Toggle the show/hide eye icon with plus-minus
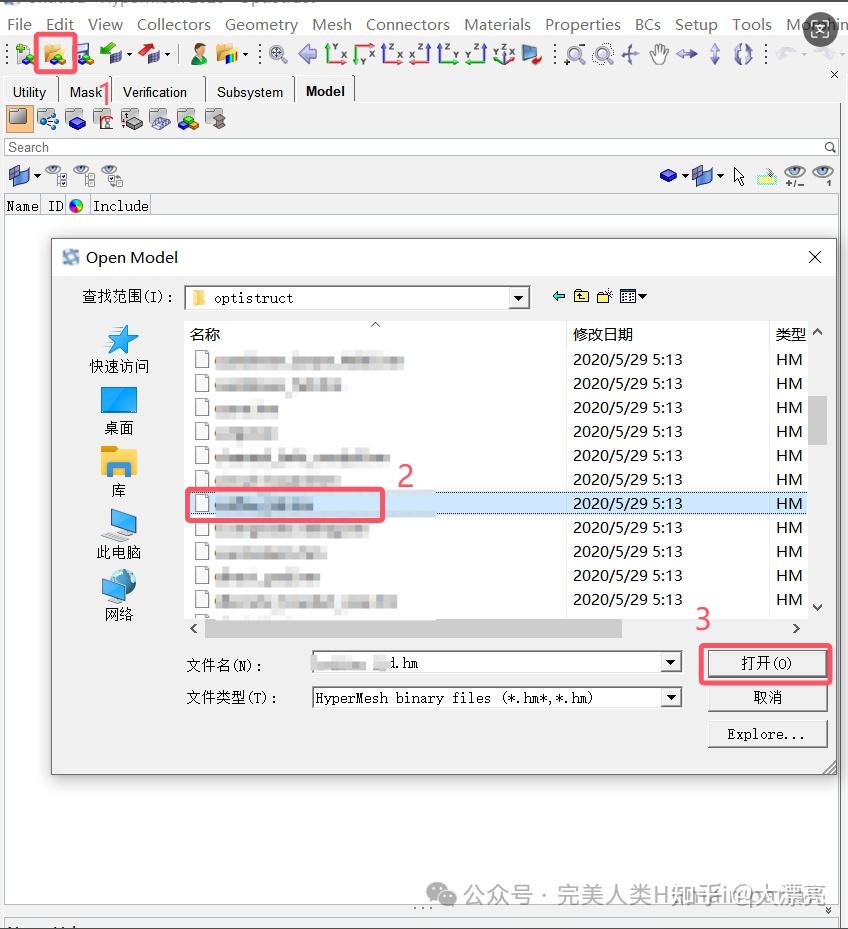This screenshot has height=929, width=848. pos(795,175)
